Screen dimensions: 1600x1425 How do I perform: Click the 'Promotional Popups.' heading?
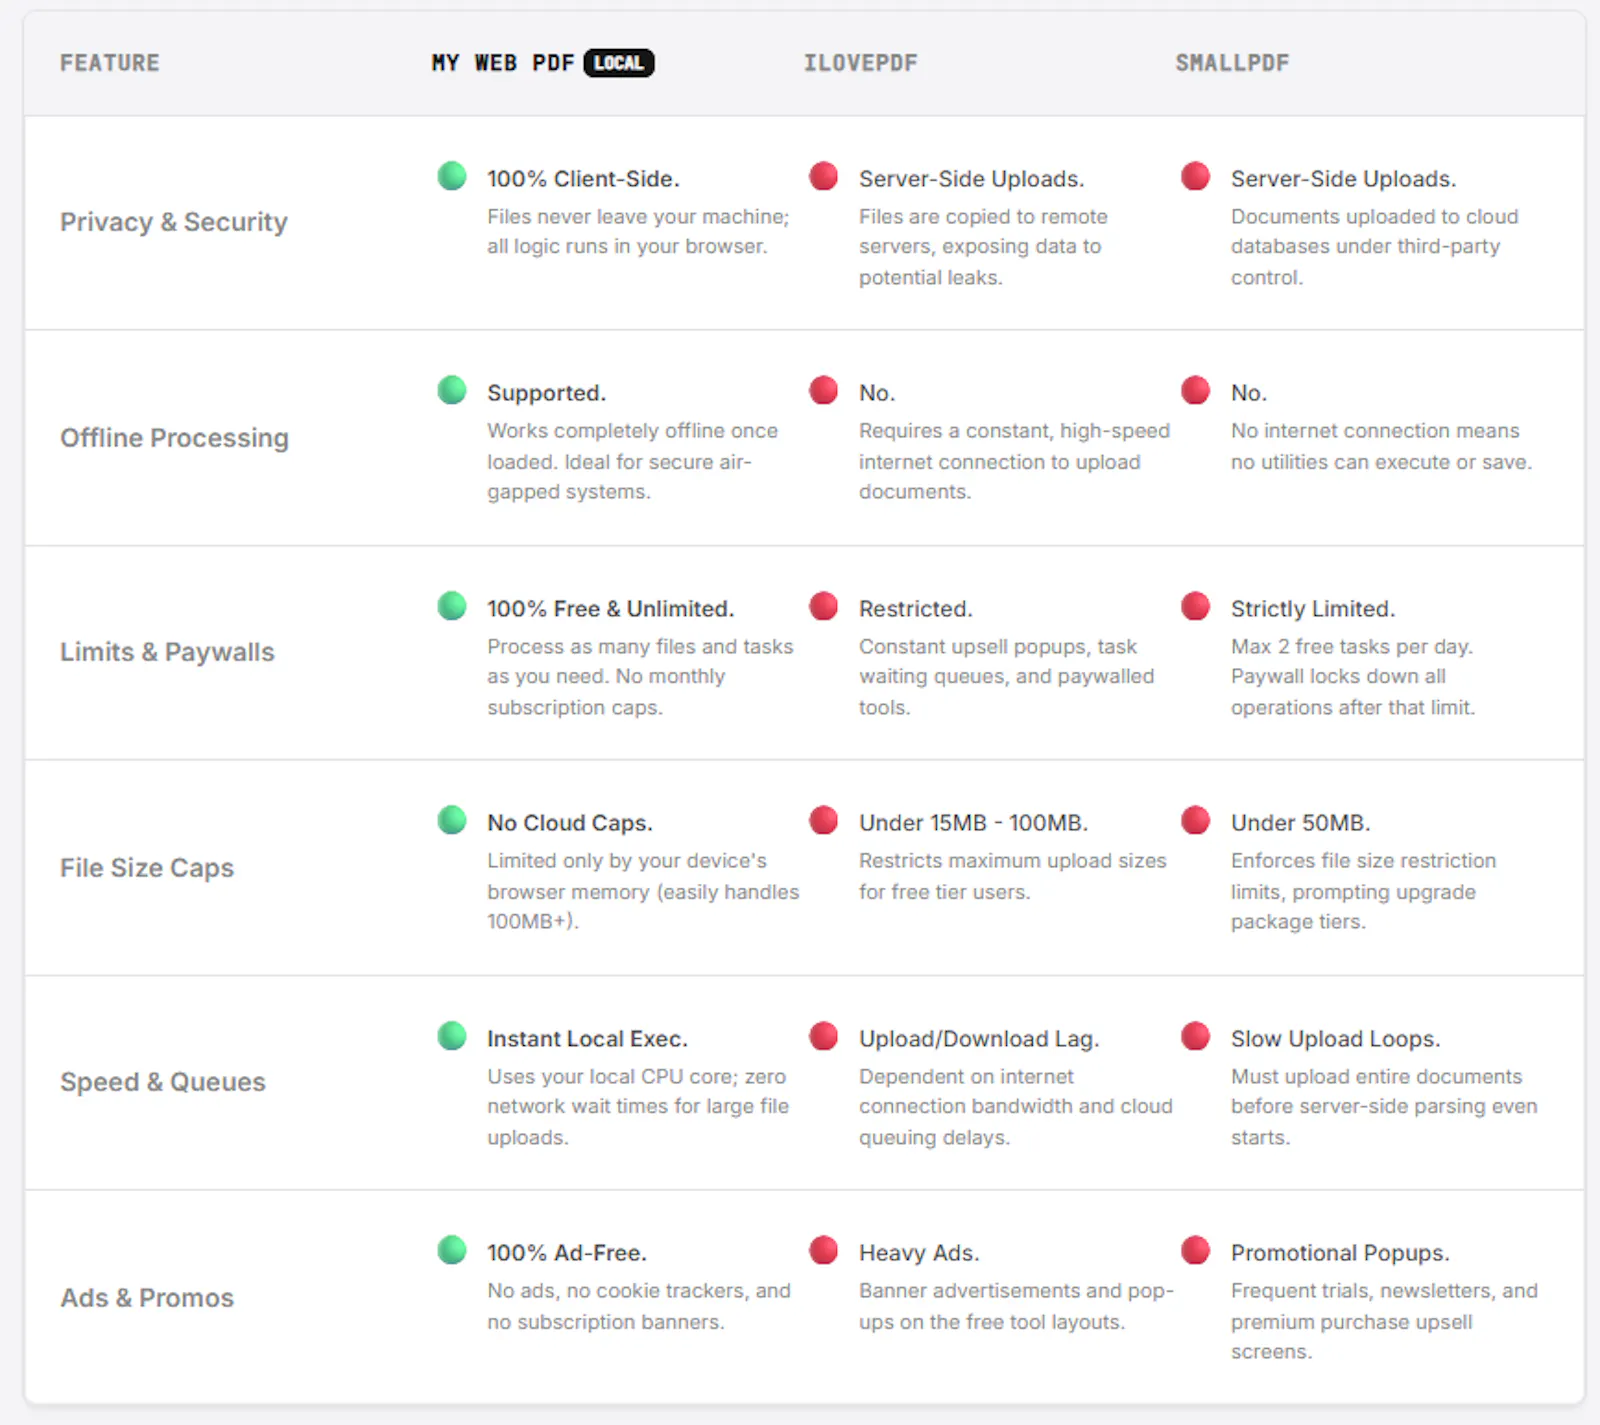click(1340, 1253)
